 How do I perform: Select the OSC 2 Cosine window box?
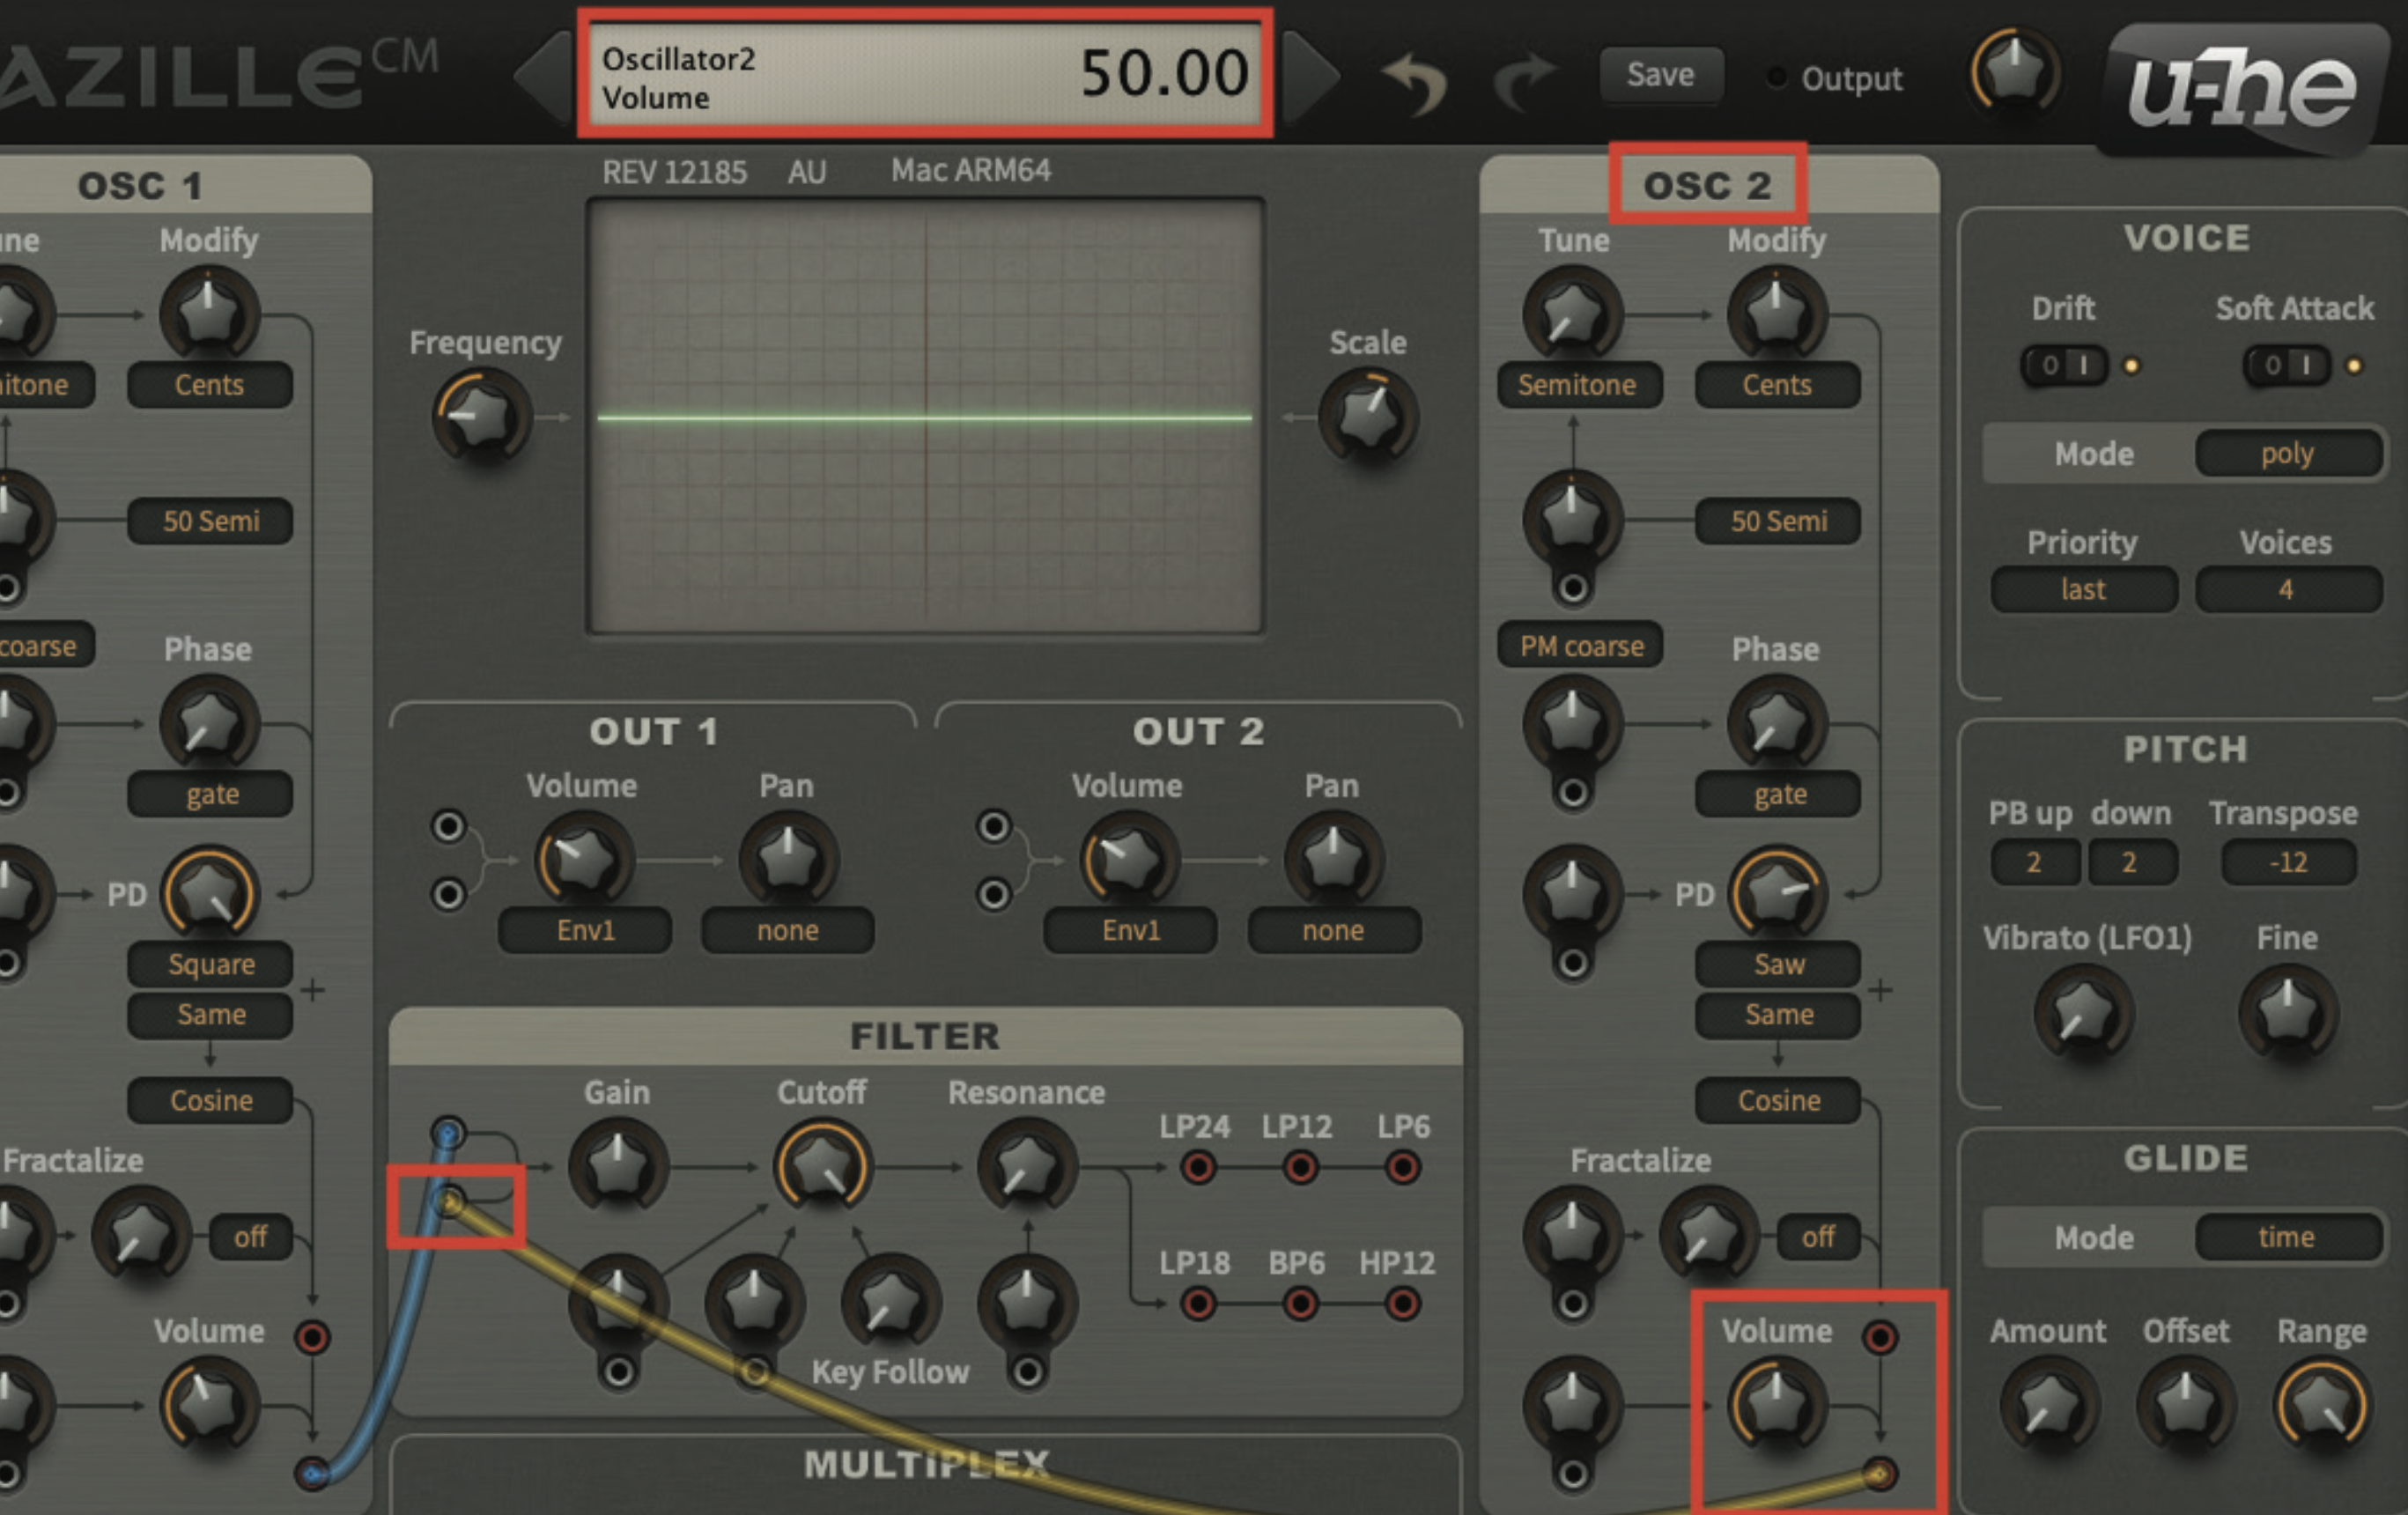pyautogui.click(x=1777, y=1100)
